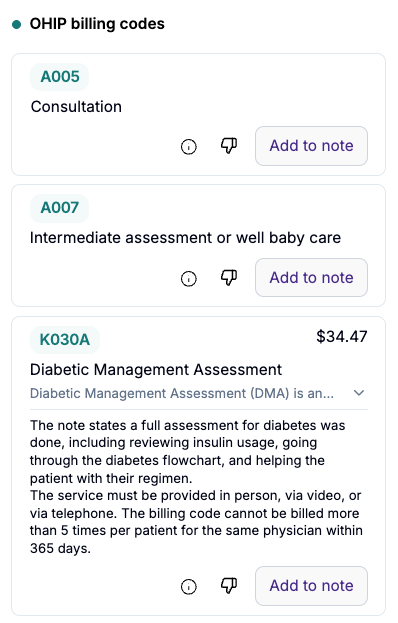This screenshot has height=623, width=398.
Task: Click the Diabetic Management Assessment title
Action: tap(156, 370)
